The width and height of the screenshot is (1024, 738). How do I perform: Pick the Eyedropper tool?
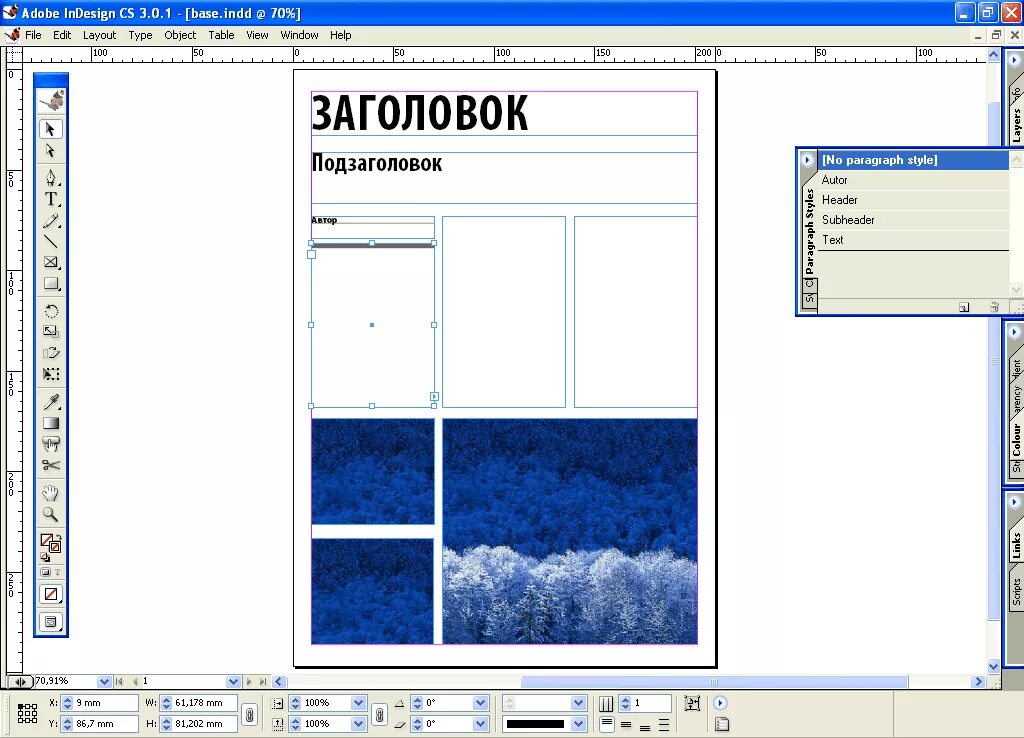pyautogui.click(x=51, y=402)
